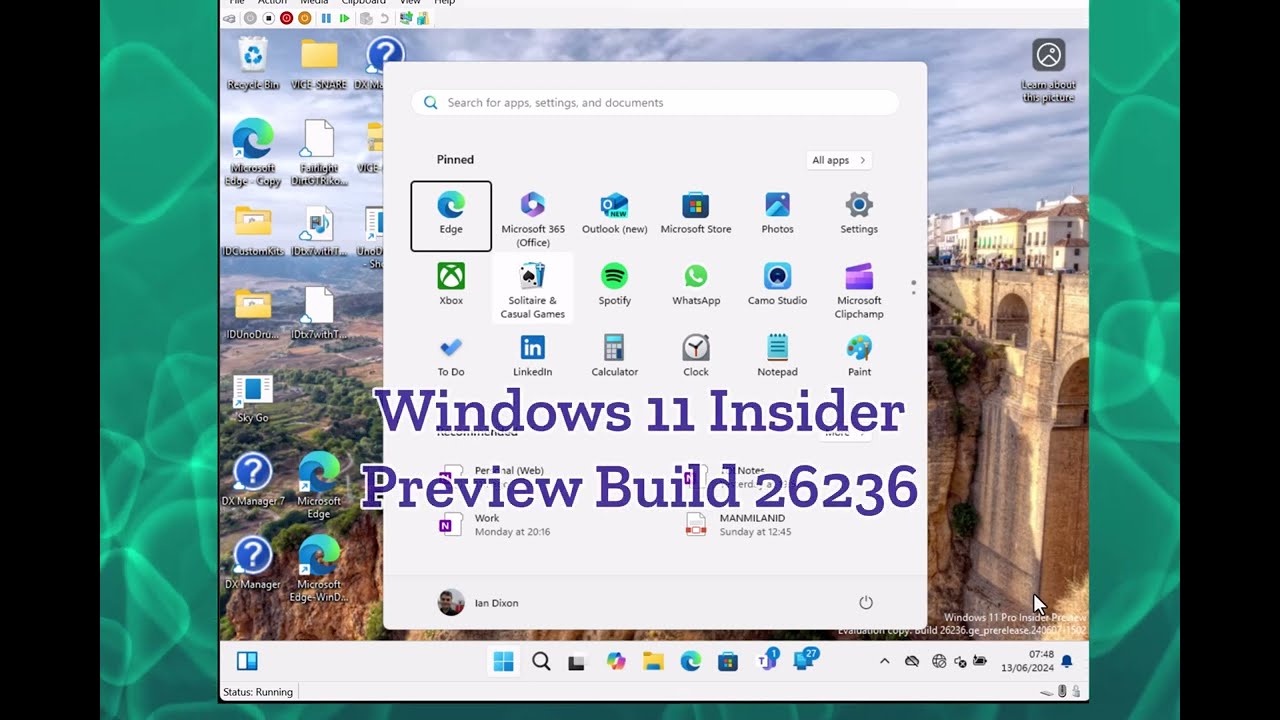Select Recycle Bin desktop icon
The width and height of the screenshot is (1280, 720).
[253, 63]
